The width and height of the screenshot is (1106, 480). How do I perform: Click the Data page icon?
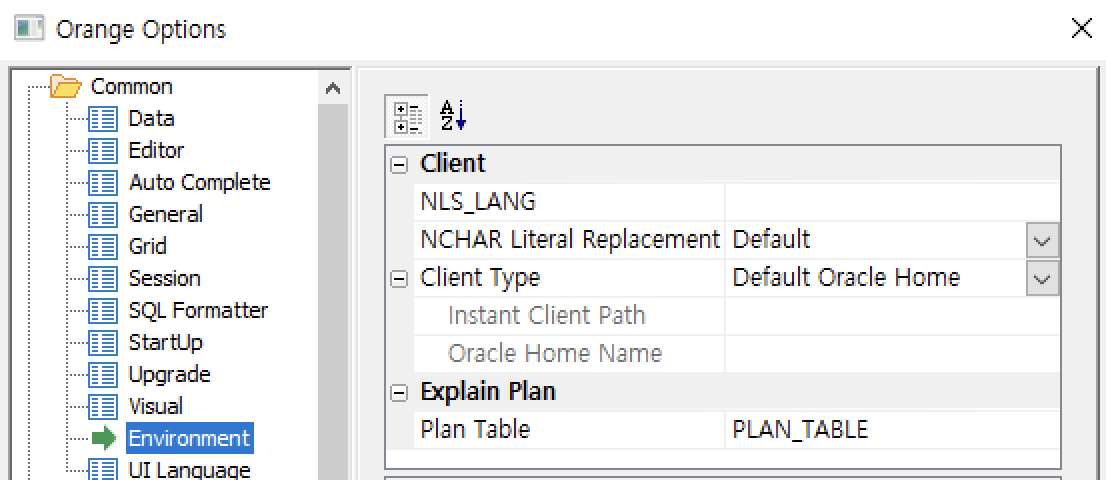pyautogui.click(x=103, y=119)
